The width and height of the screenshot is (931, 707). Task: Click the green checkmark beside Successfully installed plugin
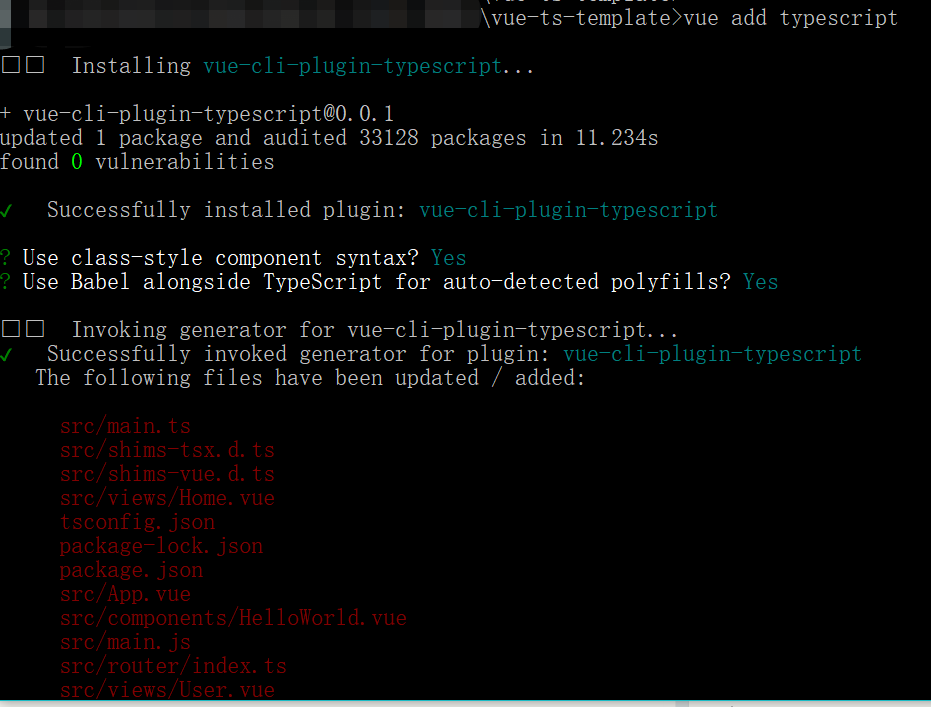pyautogui.click(x=6, y=211)
